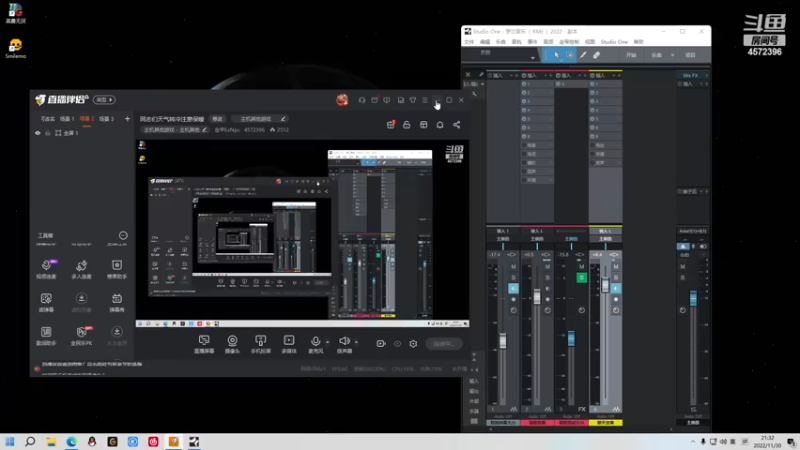The height and width of the screenshot is (450, 800).
Task: Open insert dropdown on fourth mixer channel
Action: (x=613, y=76)
